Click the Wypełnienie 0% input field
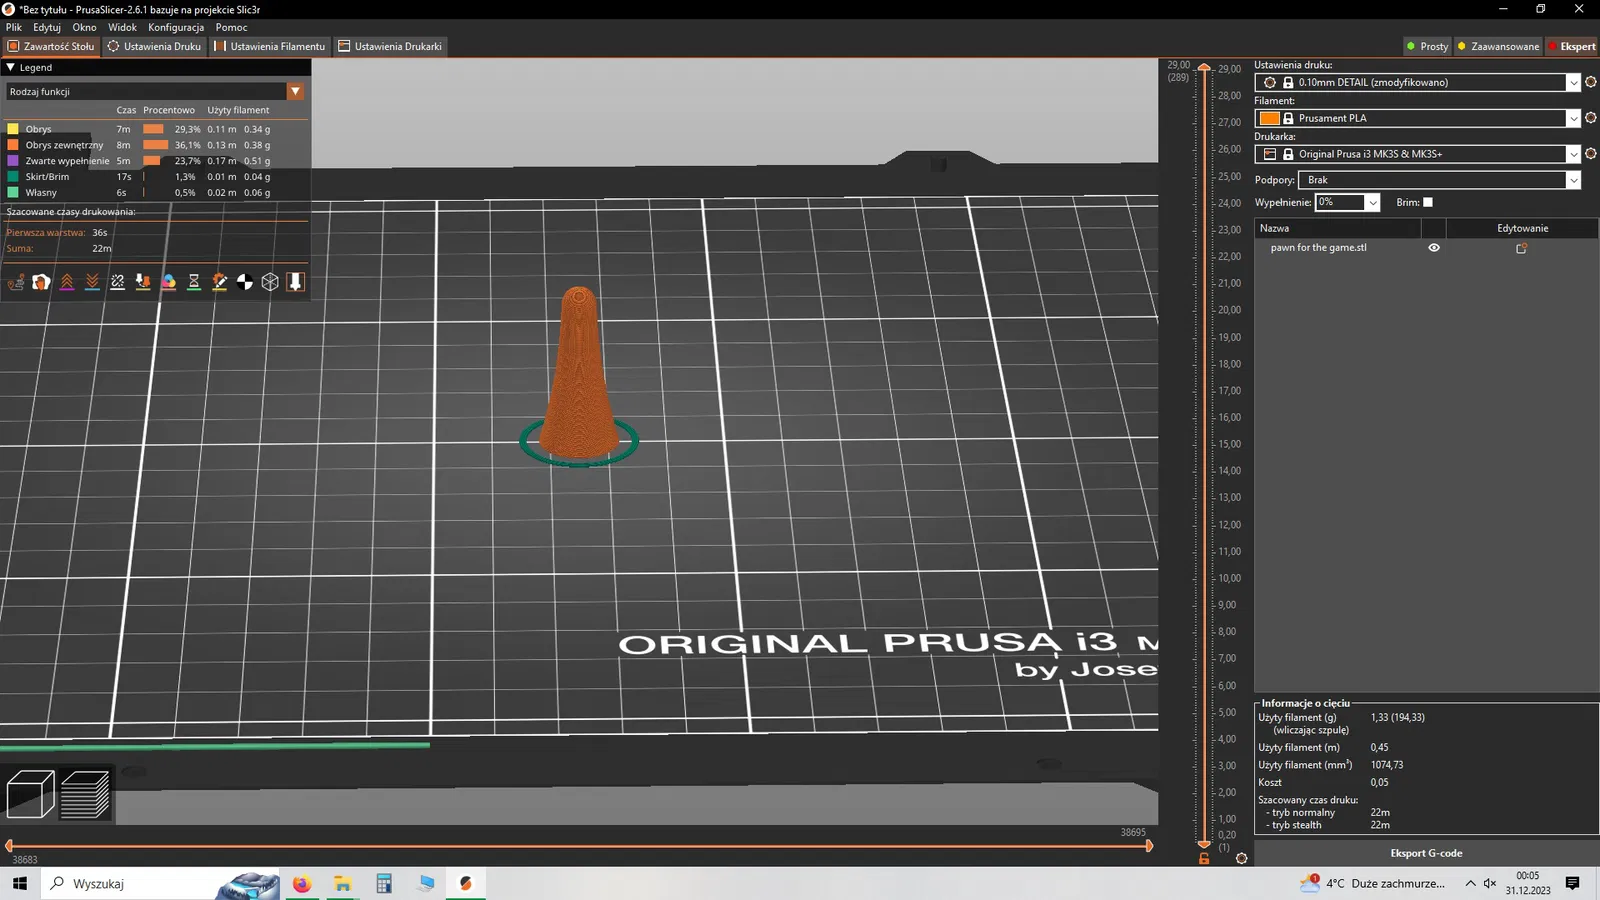 (1340, 202)
